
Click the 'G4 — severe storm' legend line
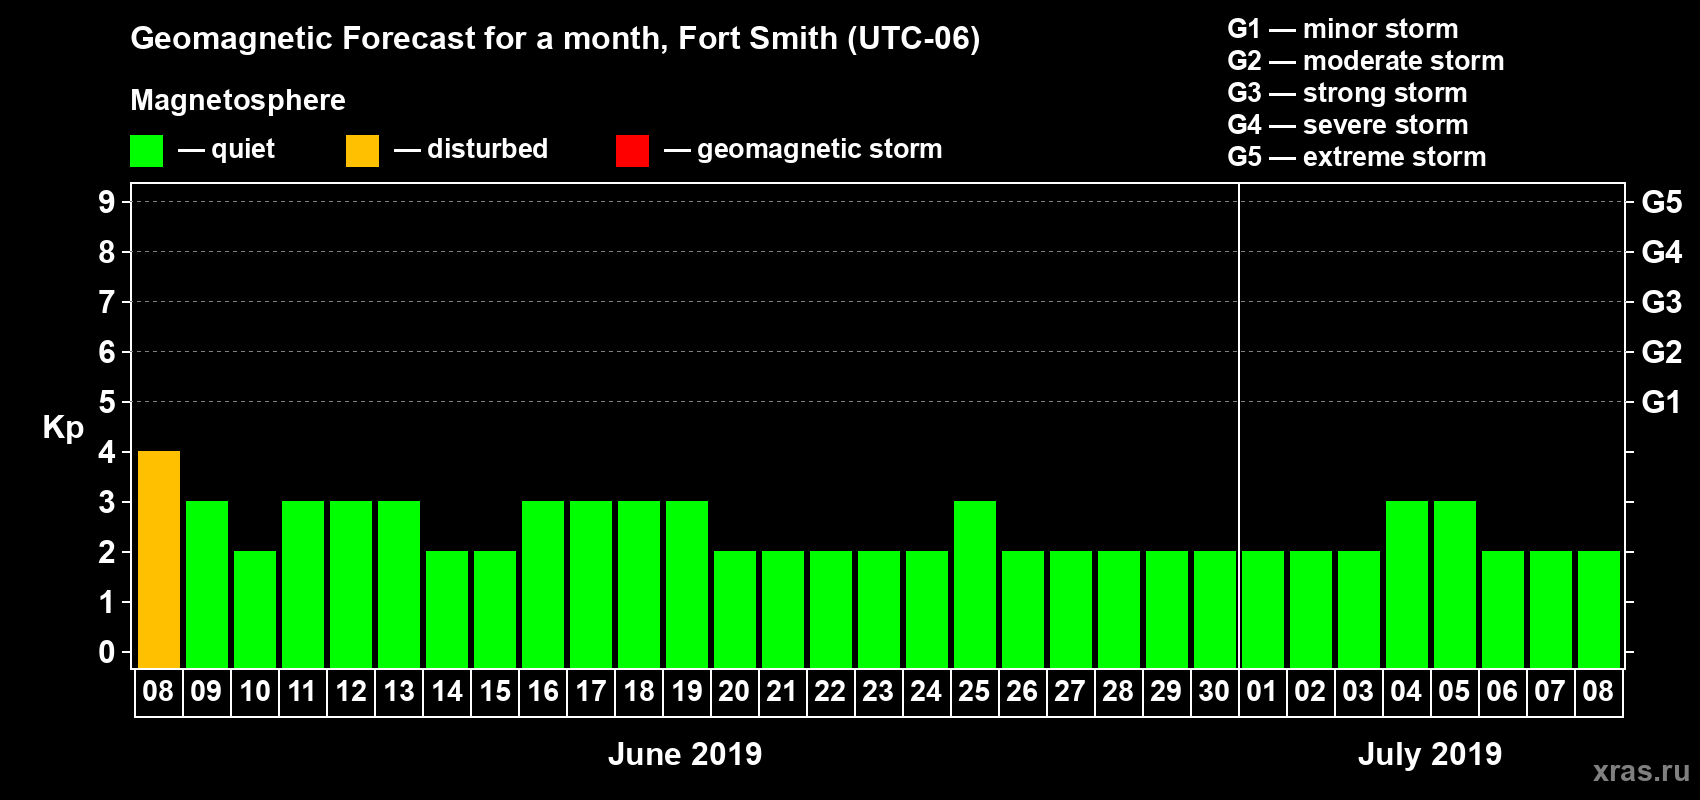[1348, 125]
